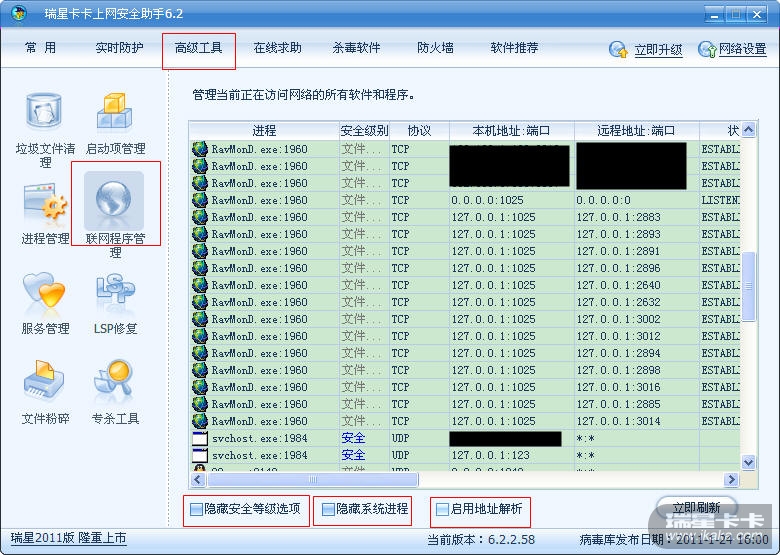Screen dimensions: 780x555
Task: Click the horizontal scrollbar left arrow
Action: tap(198, 479)
